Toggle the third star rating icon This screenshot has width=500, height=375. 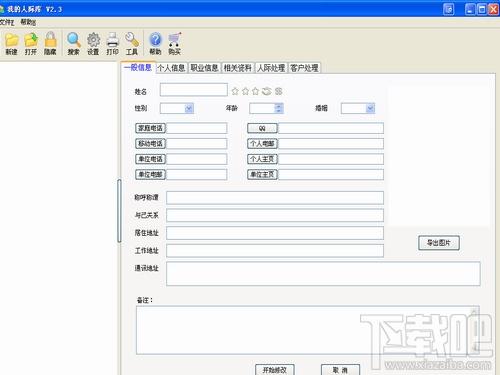[x=255, y=91]
